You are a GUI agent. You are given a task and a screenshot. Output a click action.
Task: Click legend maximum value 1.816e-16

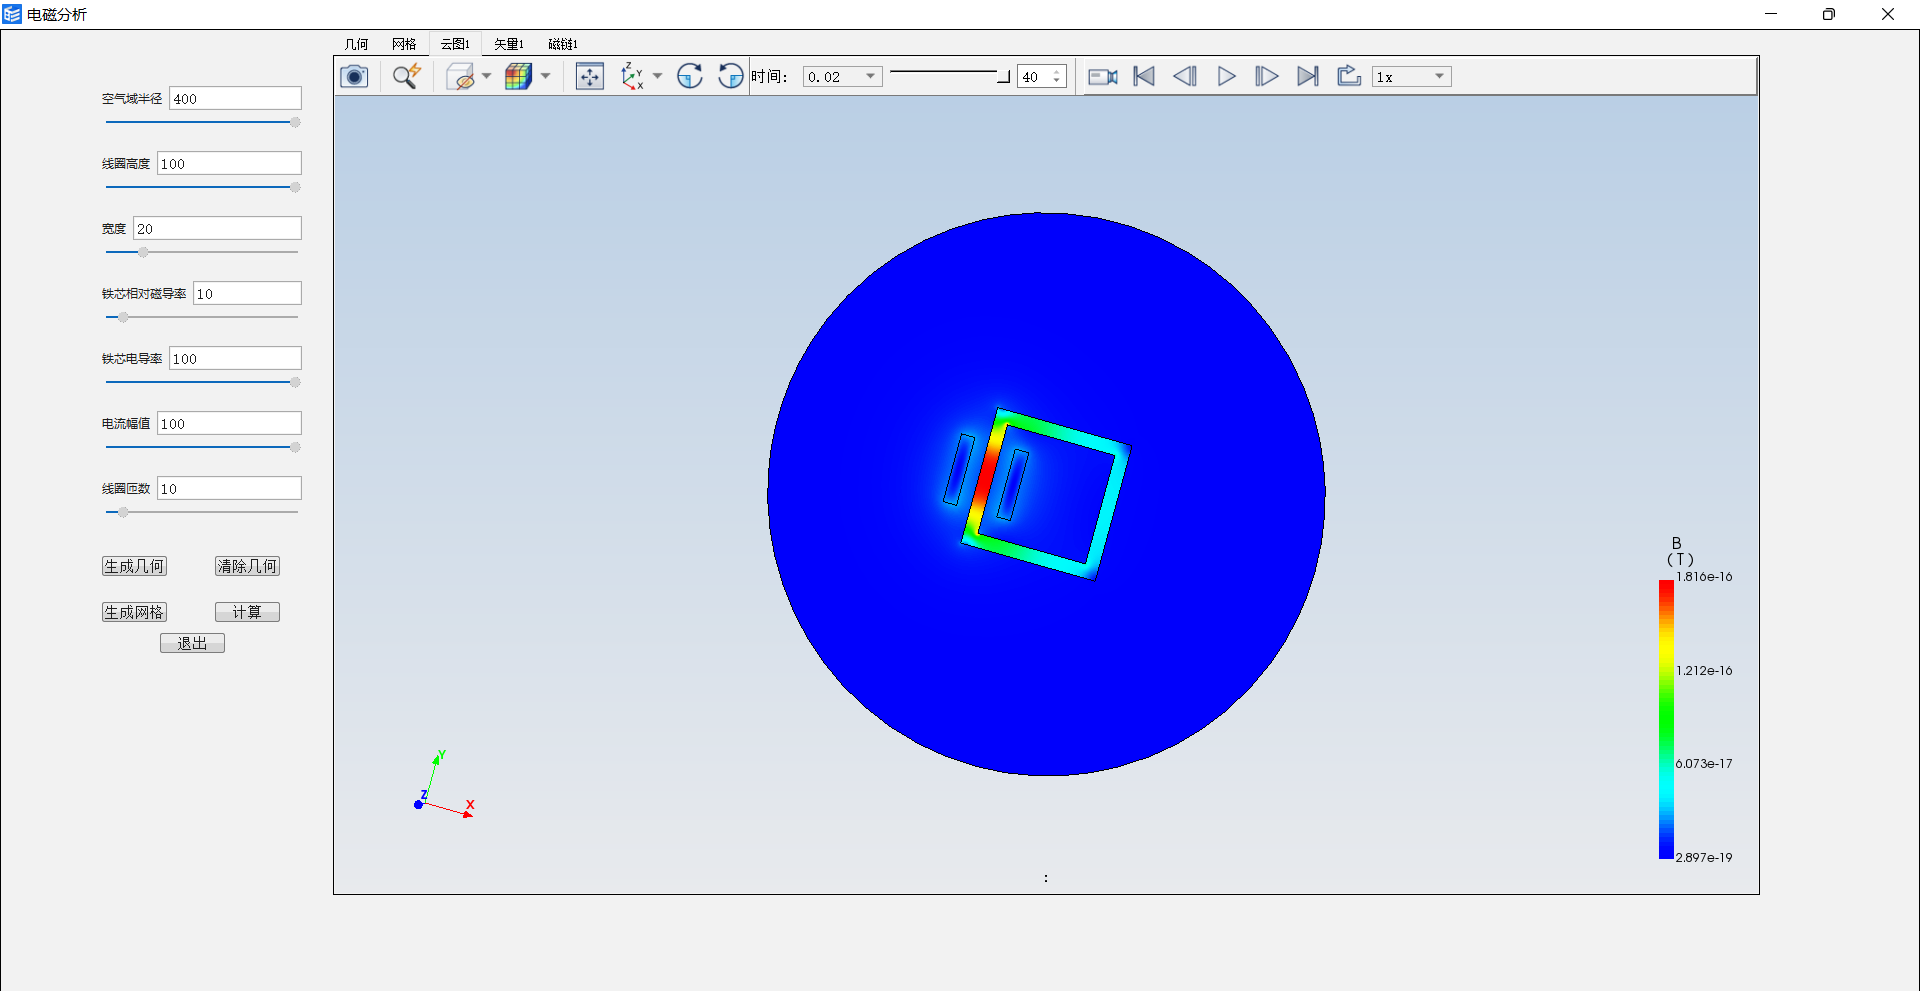[x=1704, y=577]
